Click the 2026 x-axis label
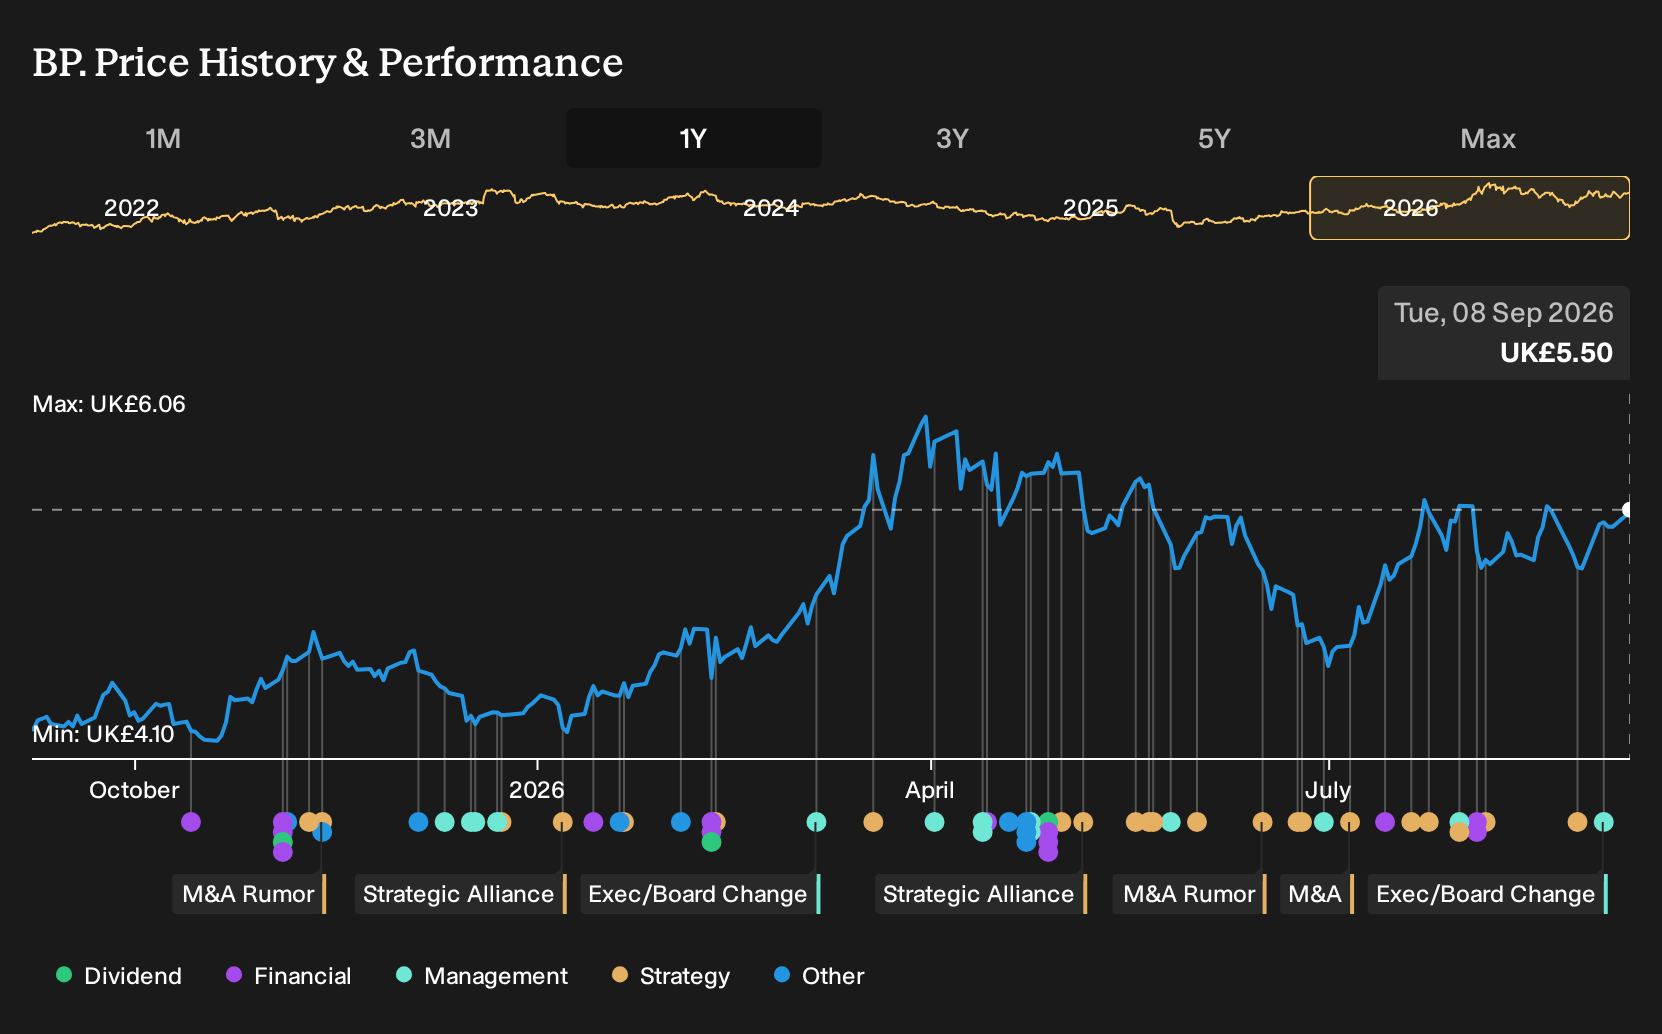This screenshot has width=1662, height=1034. pyautogui.click(x=537, y=790)
